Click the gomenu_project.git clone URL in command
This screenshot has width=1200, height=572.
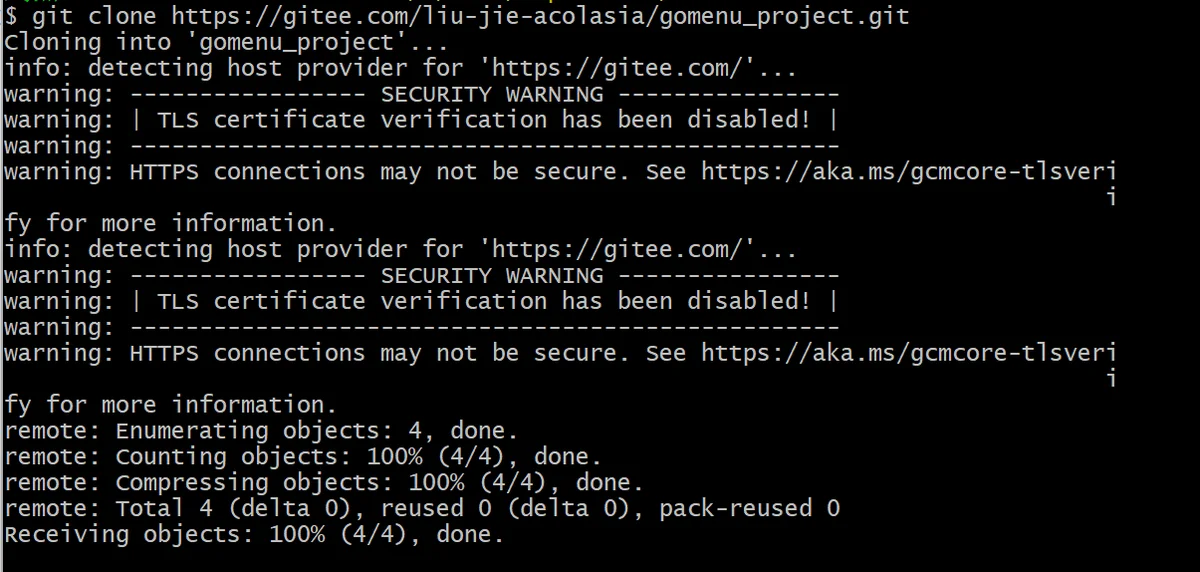click(x=540, y=17)
